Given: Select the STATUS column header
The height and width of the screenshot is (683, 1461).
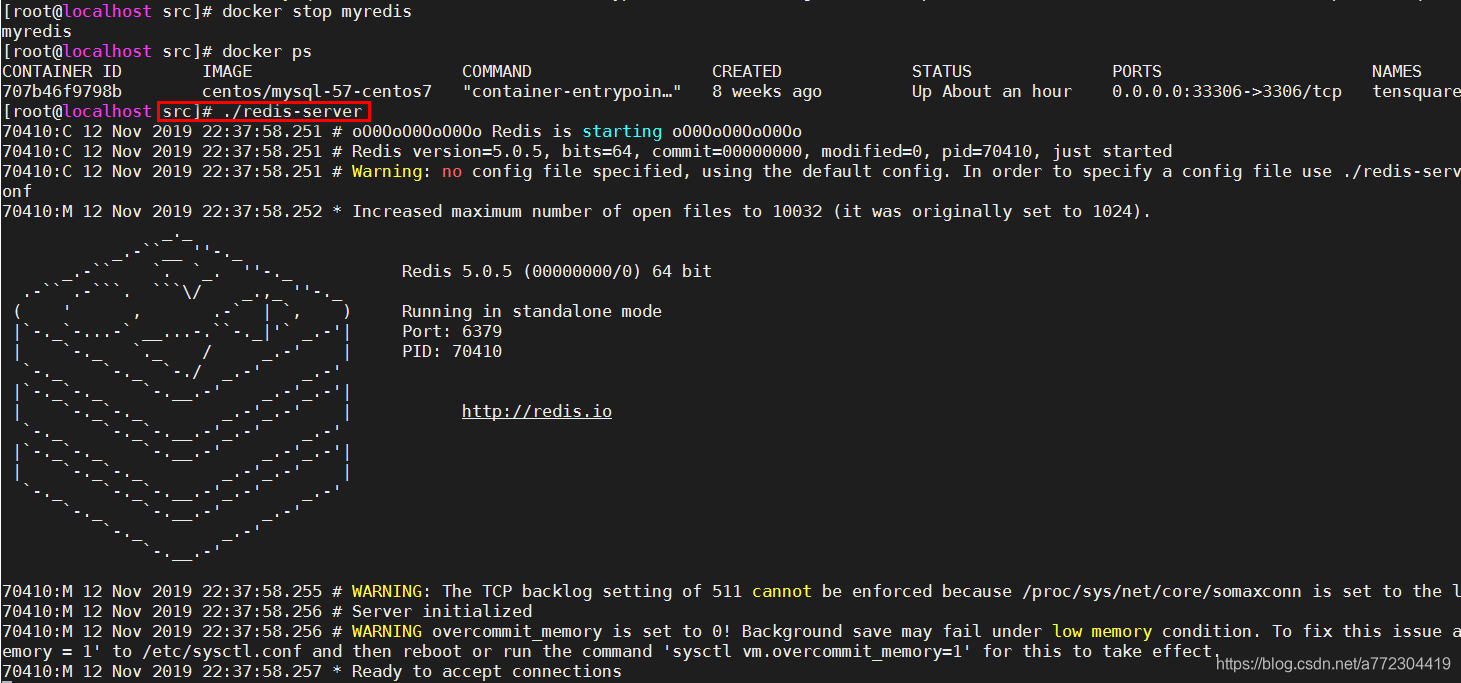Looking at the screenshot, I should 942,71.
